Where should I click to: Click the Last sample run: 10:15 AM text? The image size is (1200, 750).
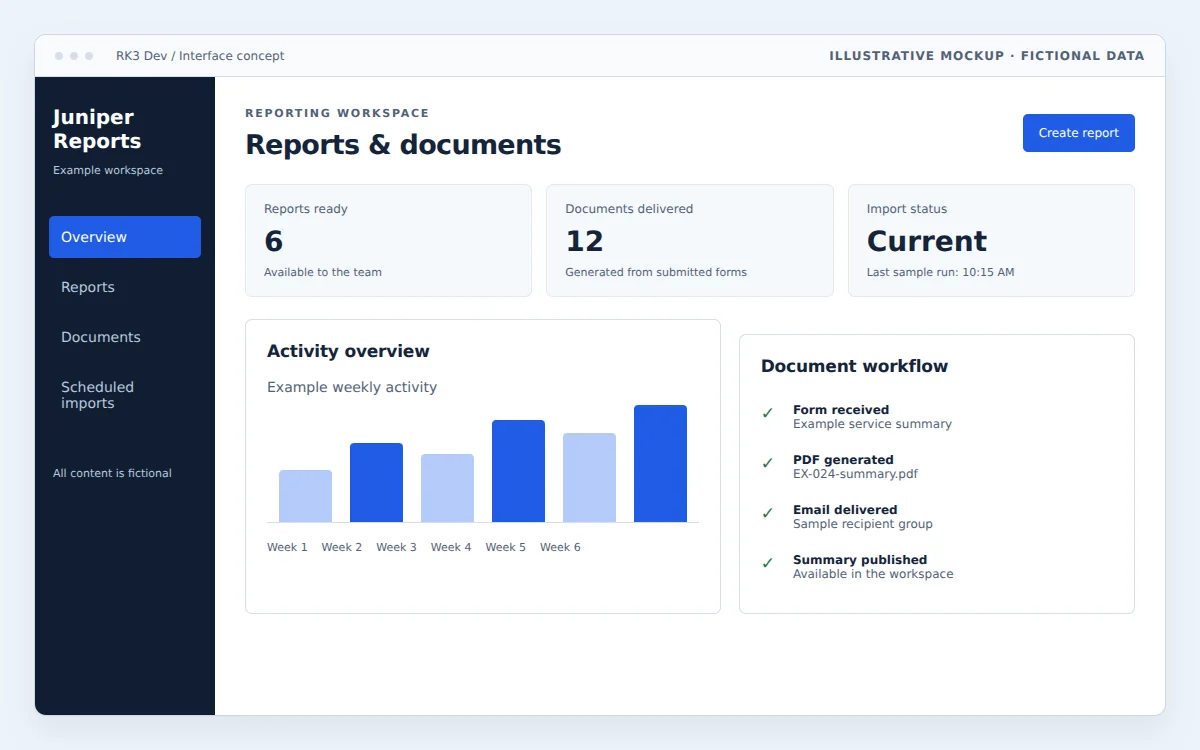[x=940, y=272]
